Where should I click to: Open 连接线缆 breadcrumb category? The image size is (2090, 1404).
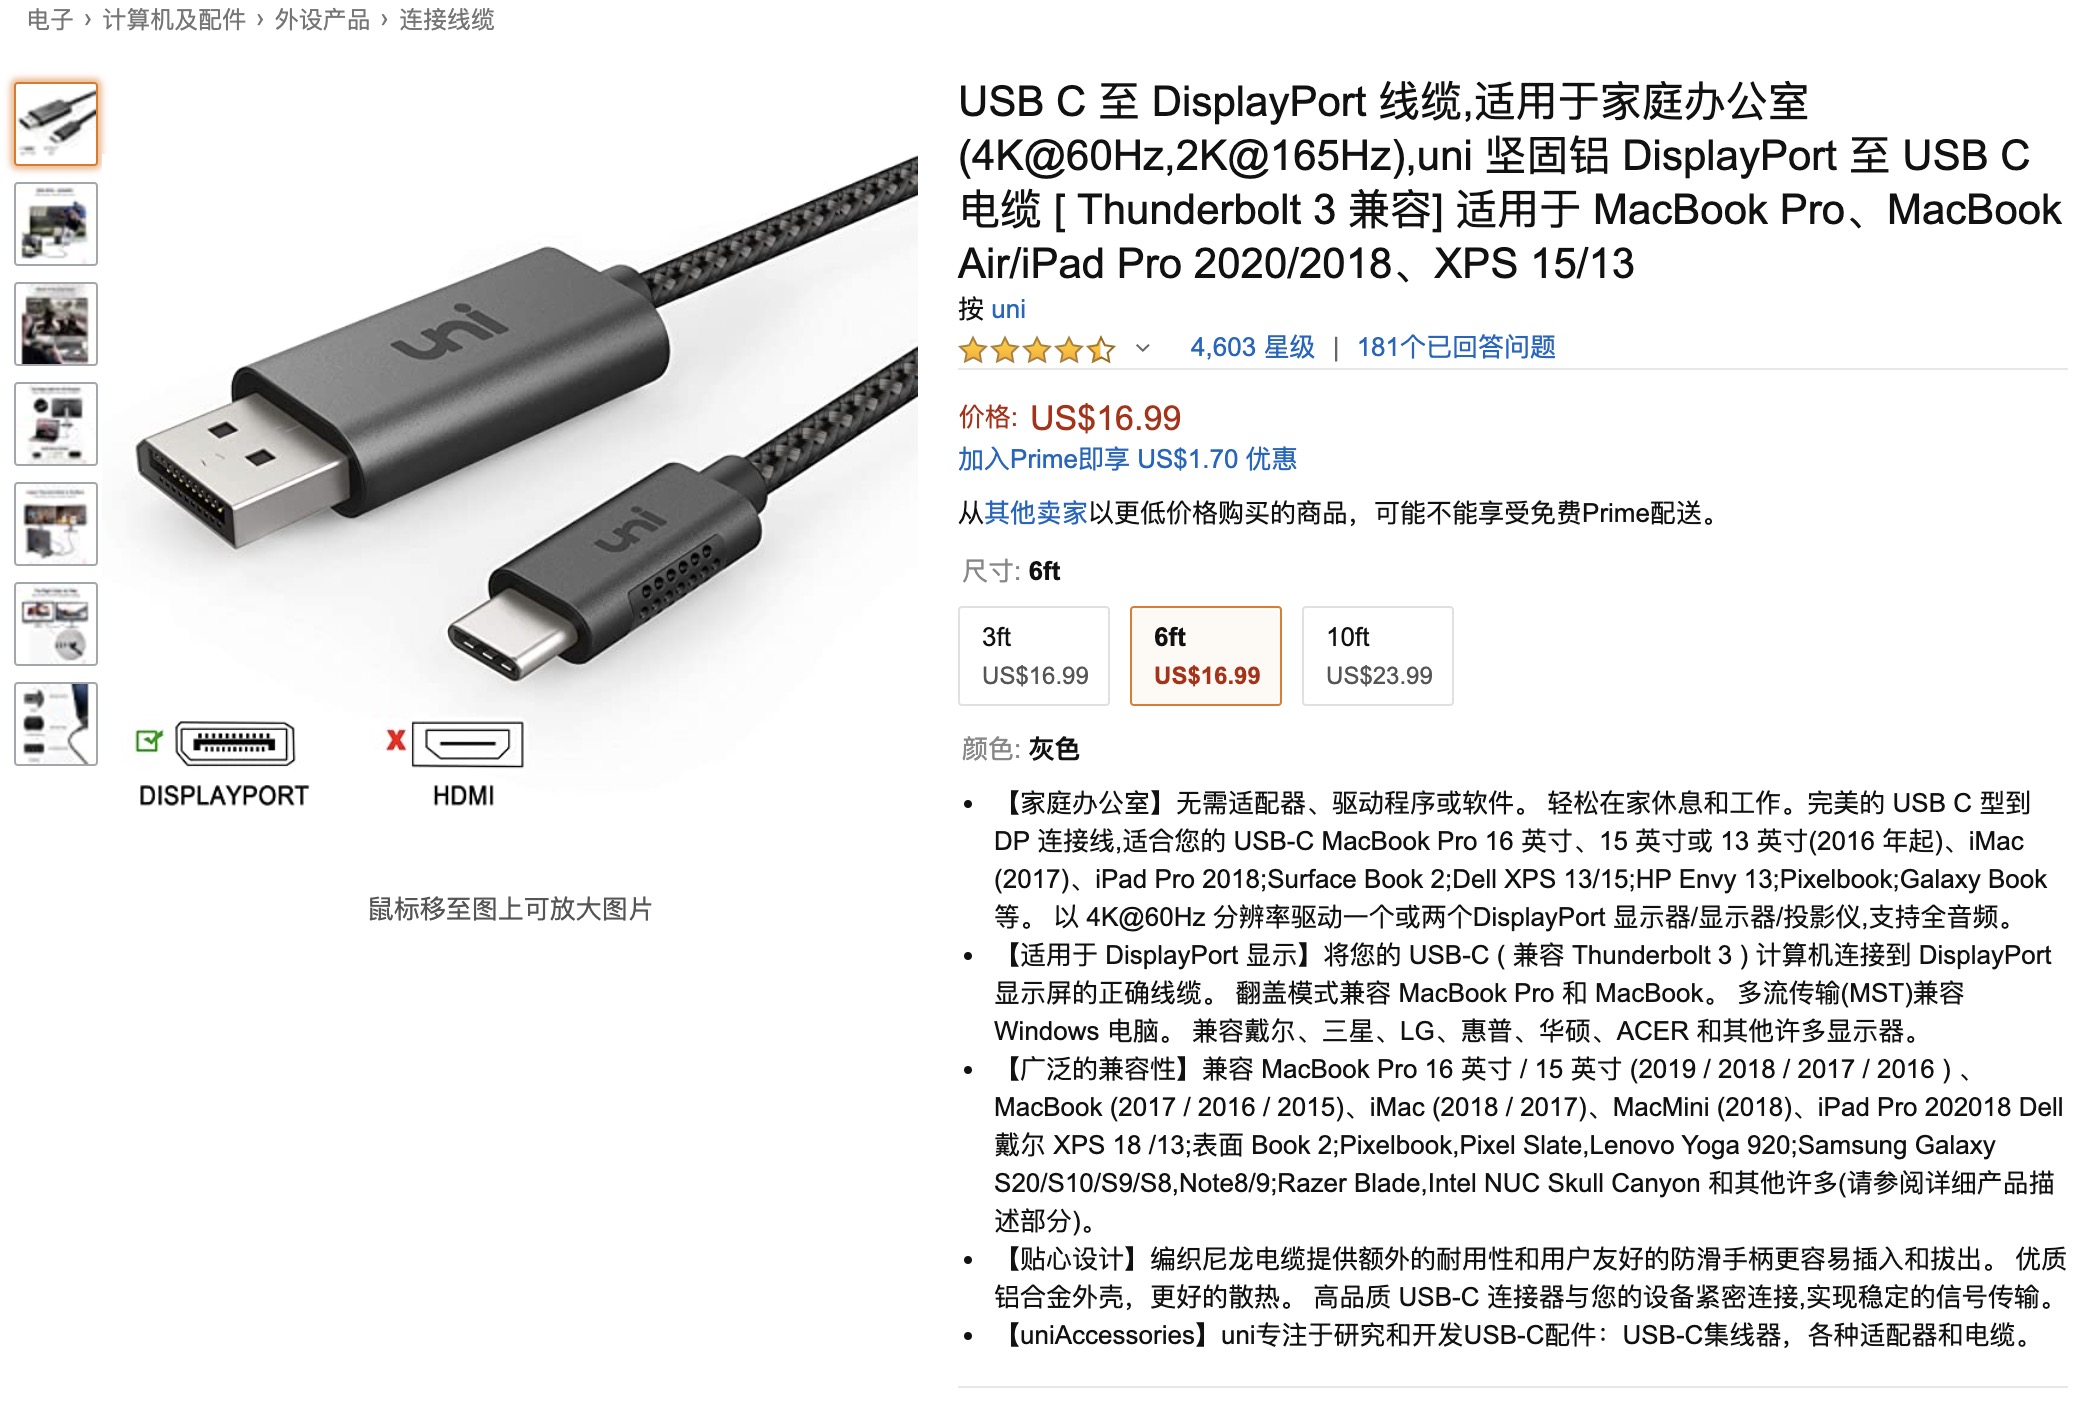coord(447,19)
